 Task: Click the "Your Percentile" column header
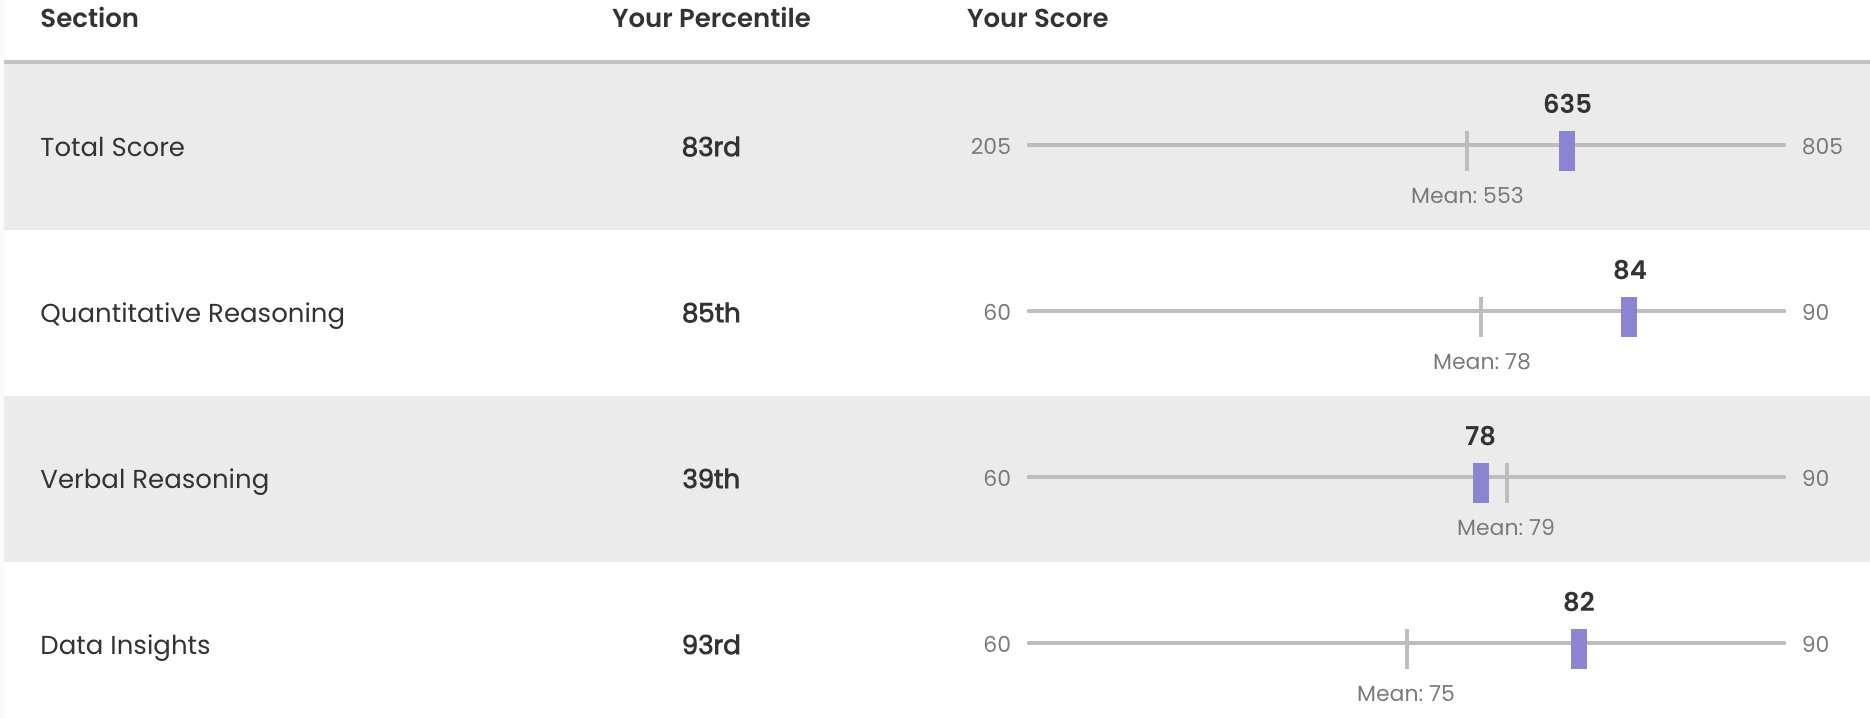tap(711, 18)
